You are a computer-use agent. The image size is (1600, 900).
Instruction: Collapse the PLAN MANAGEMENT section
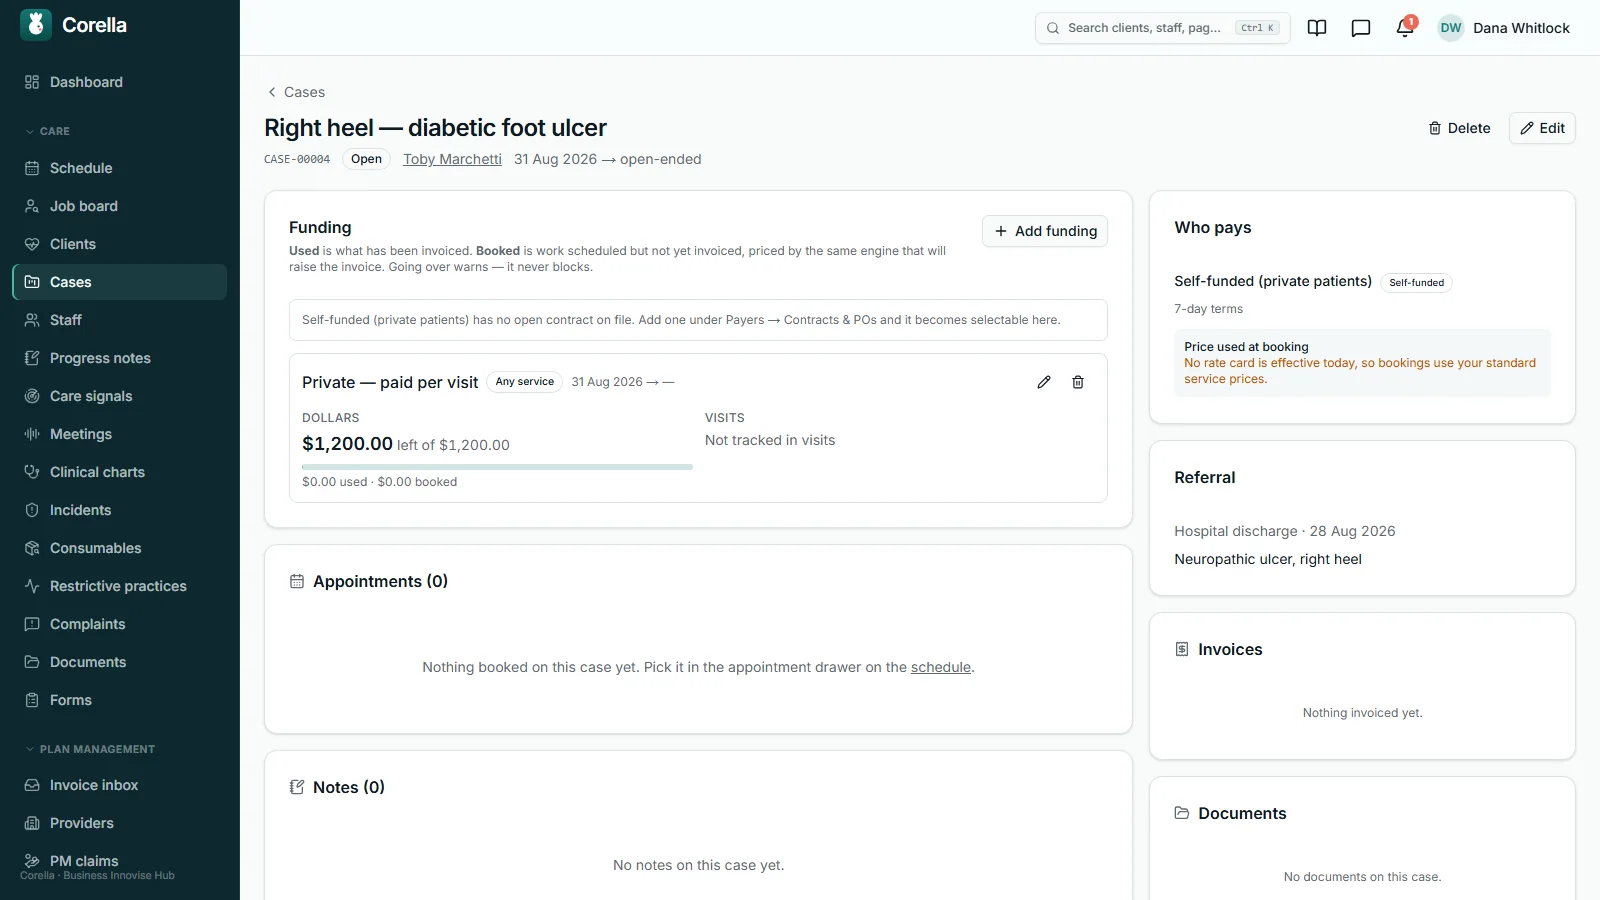click(90, 749)
